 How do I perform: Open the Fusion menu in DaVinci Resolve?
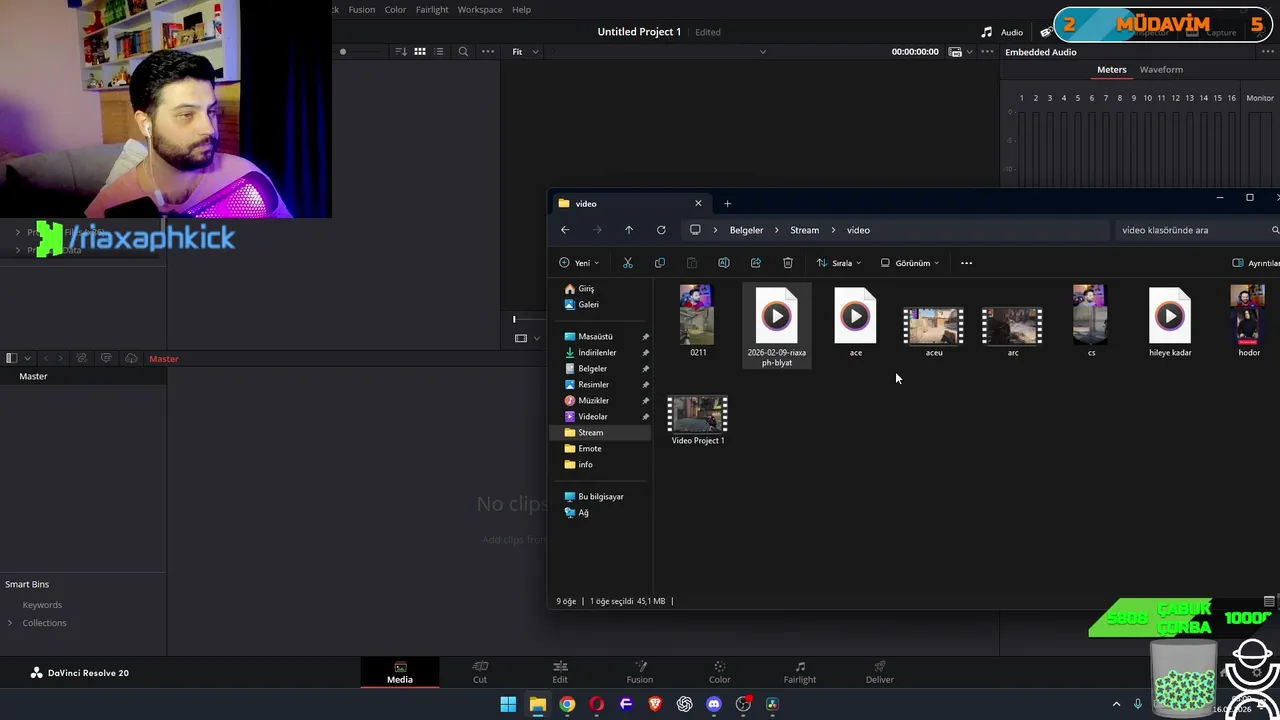tap(361, 9)
